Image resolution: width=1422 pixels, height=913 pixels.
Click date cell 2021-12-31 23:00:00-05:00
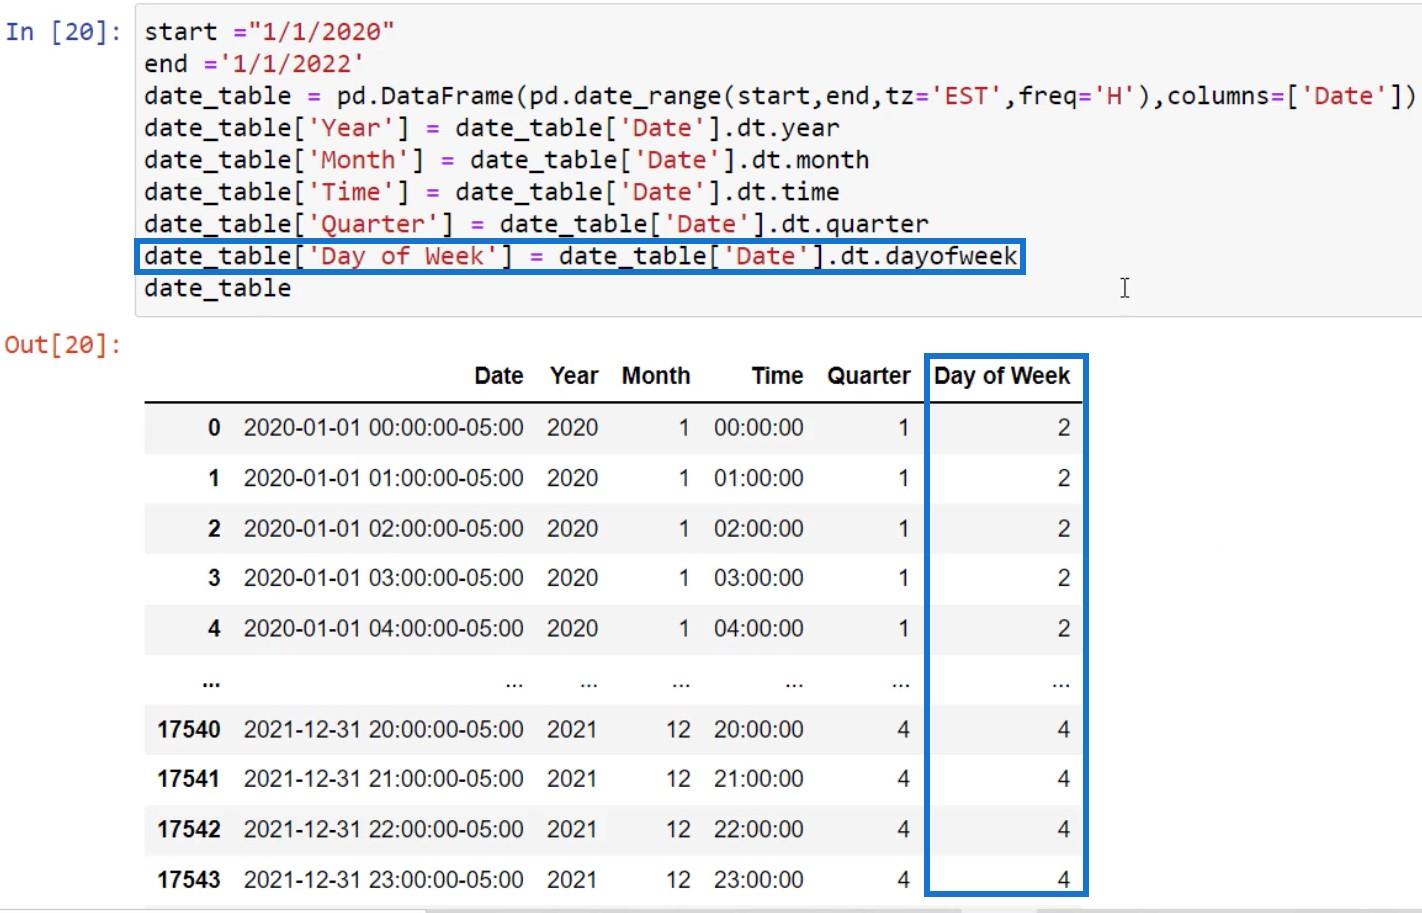[x=384, y=880]
